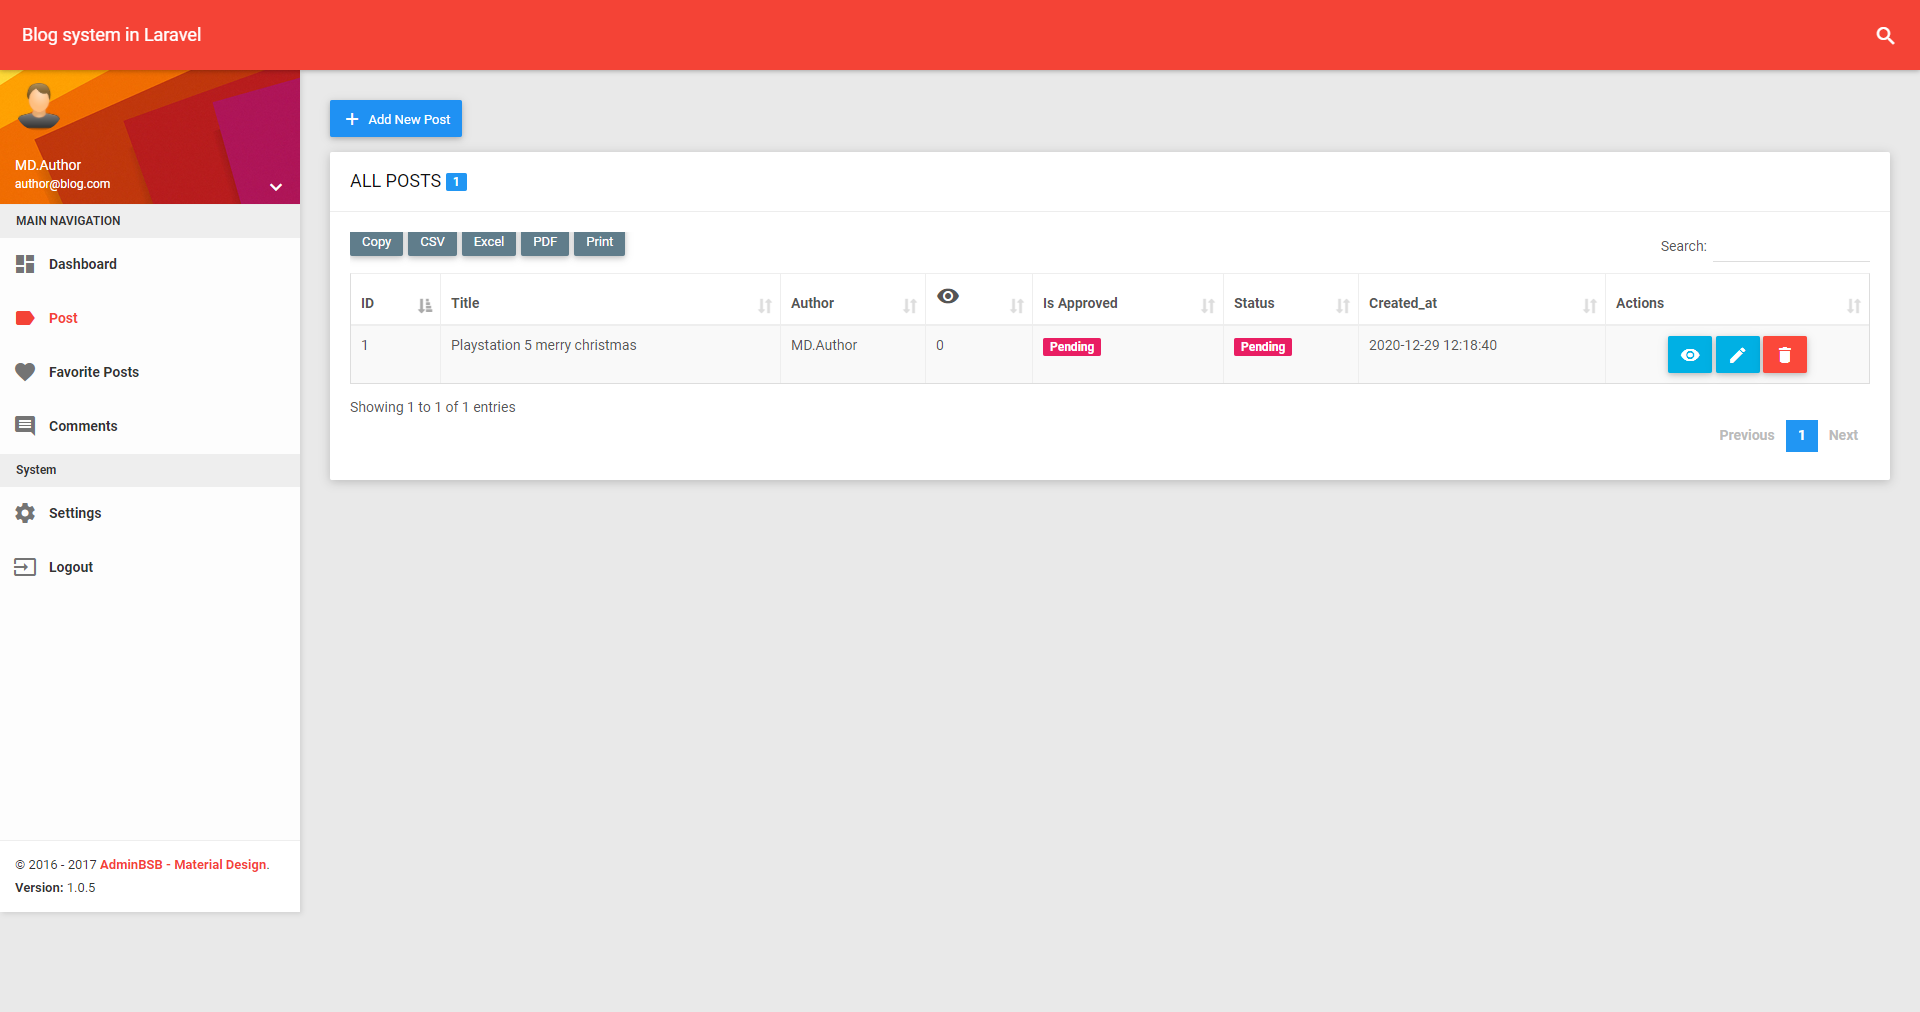
Task: Click 'Showing 1 to 1 of 1 entries' text
Action: point(433,407)
